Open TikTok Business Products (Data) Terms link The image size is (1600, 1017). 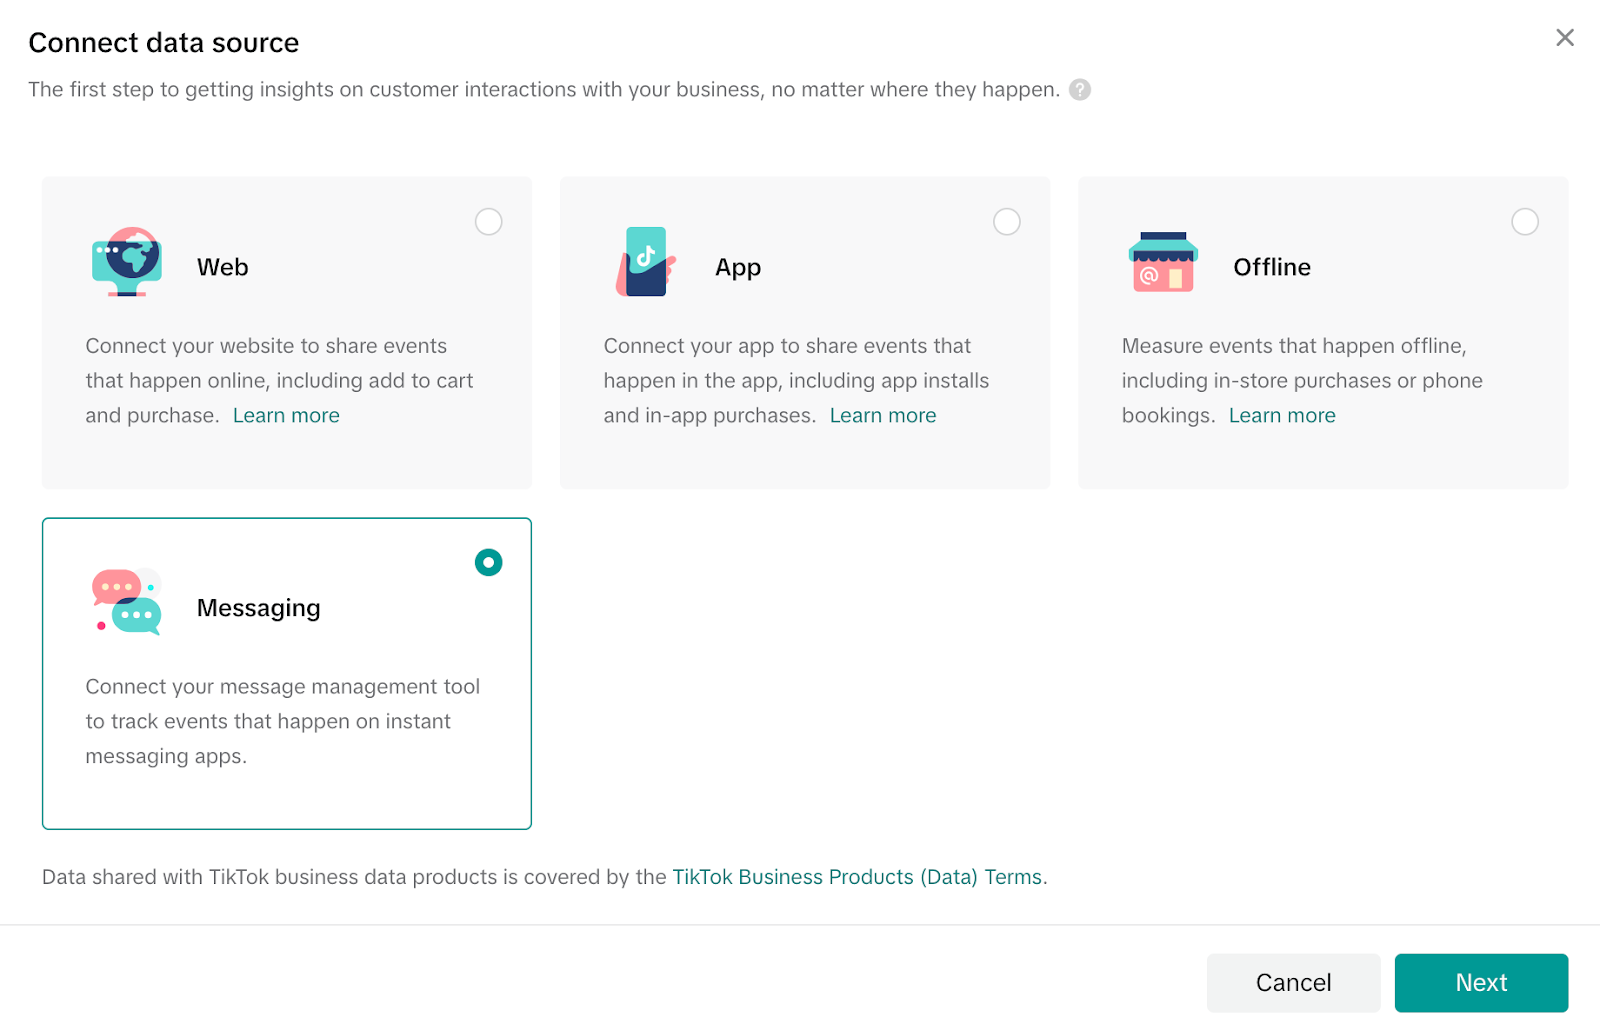(x=857, y=877)
